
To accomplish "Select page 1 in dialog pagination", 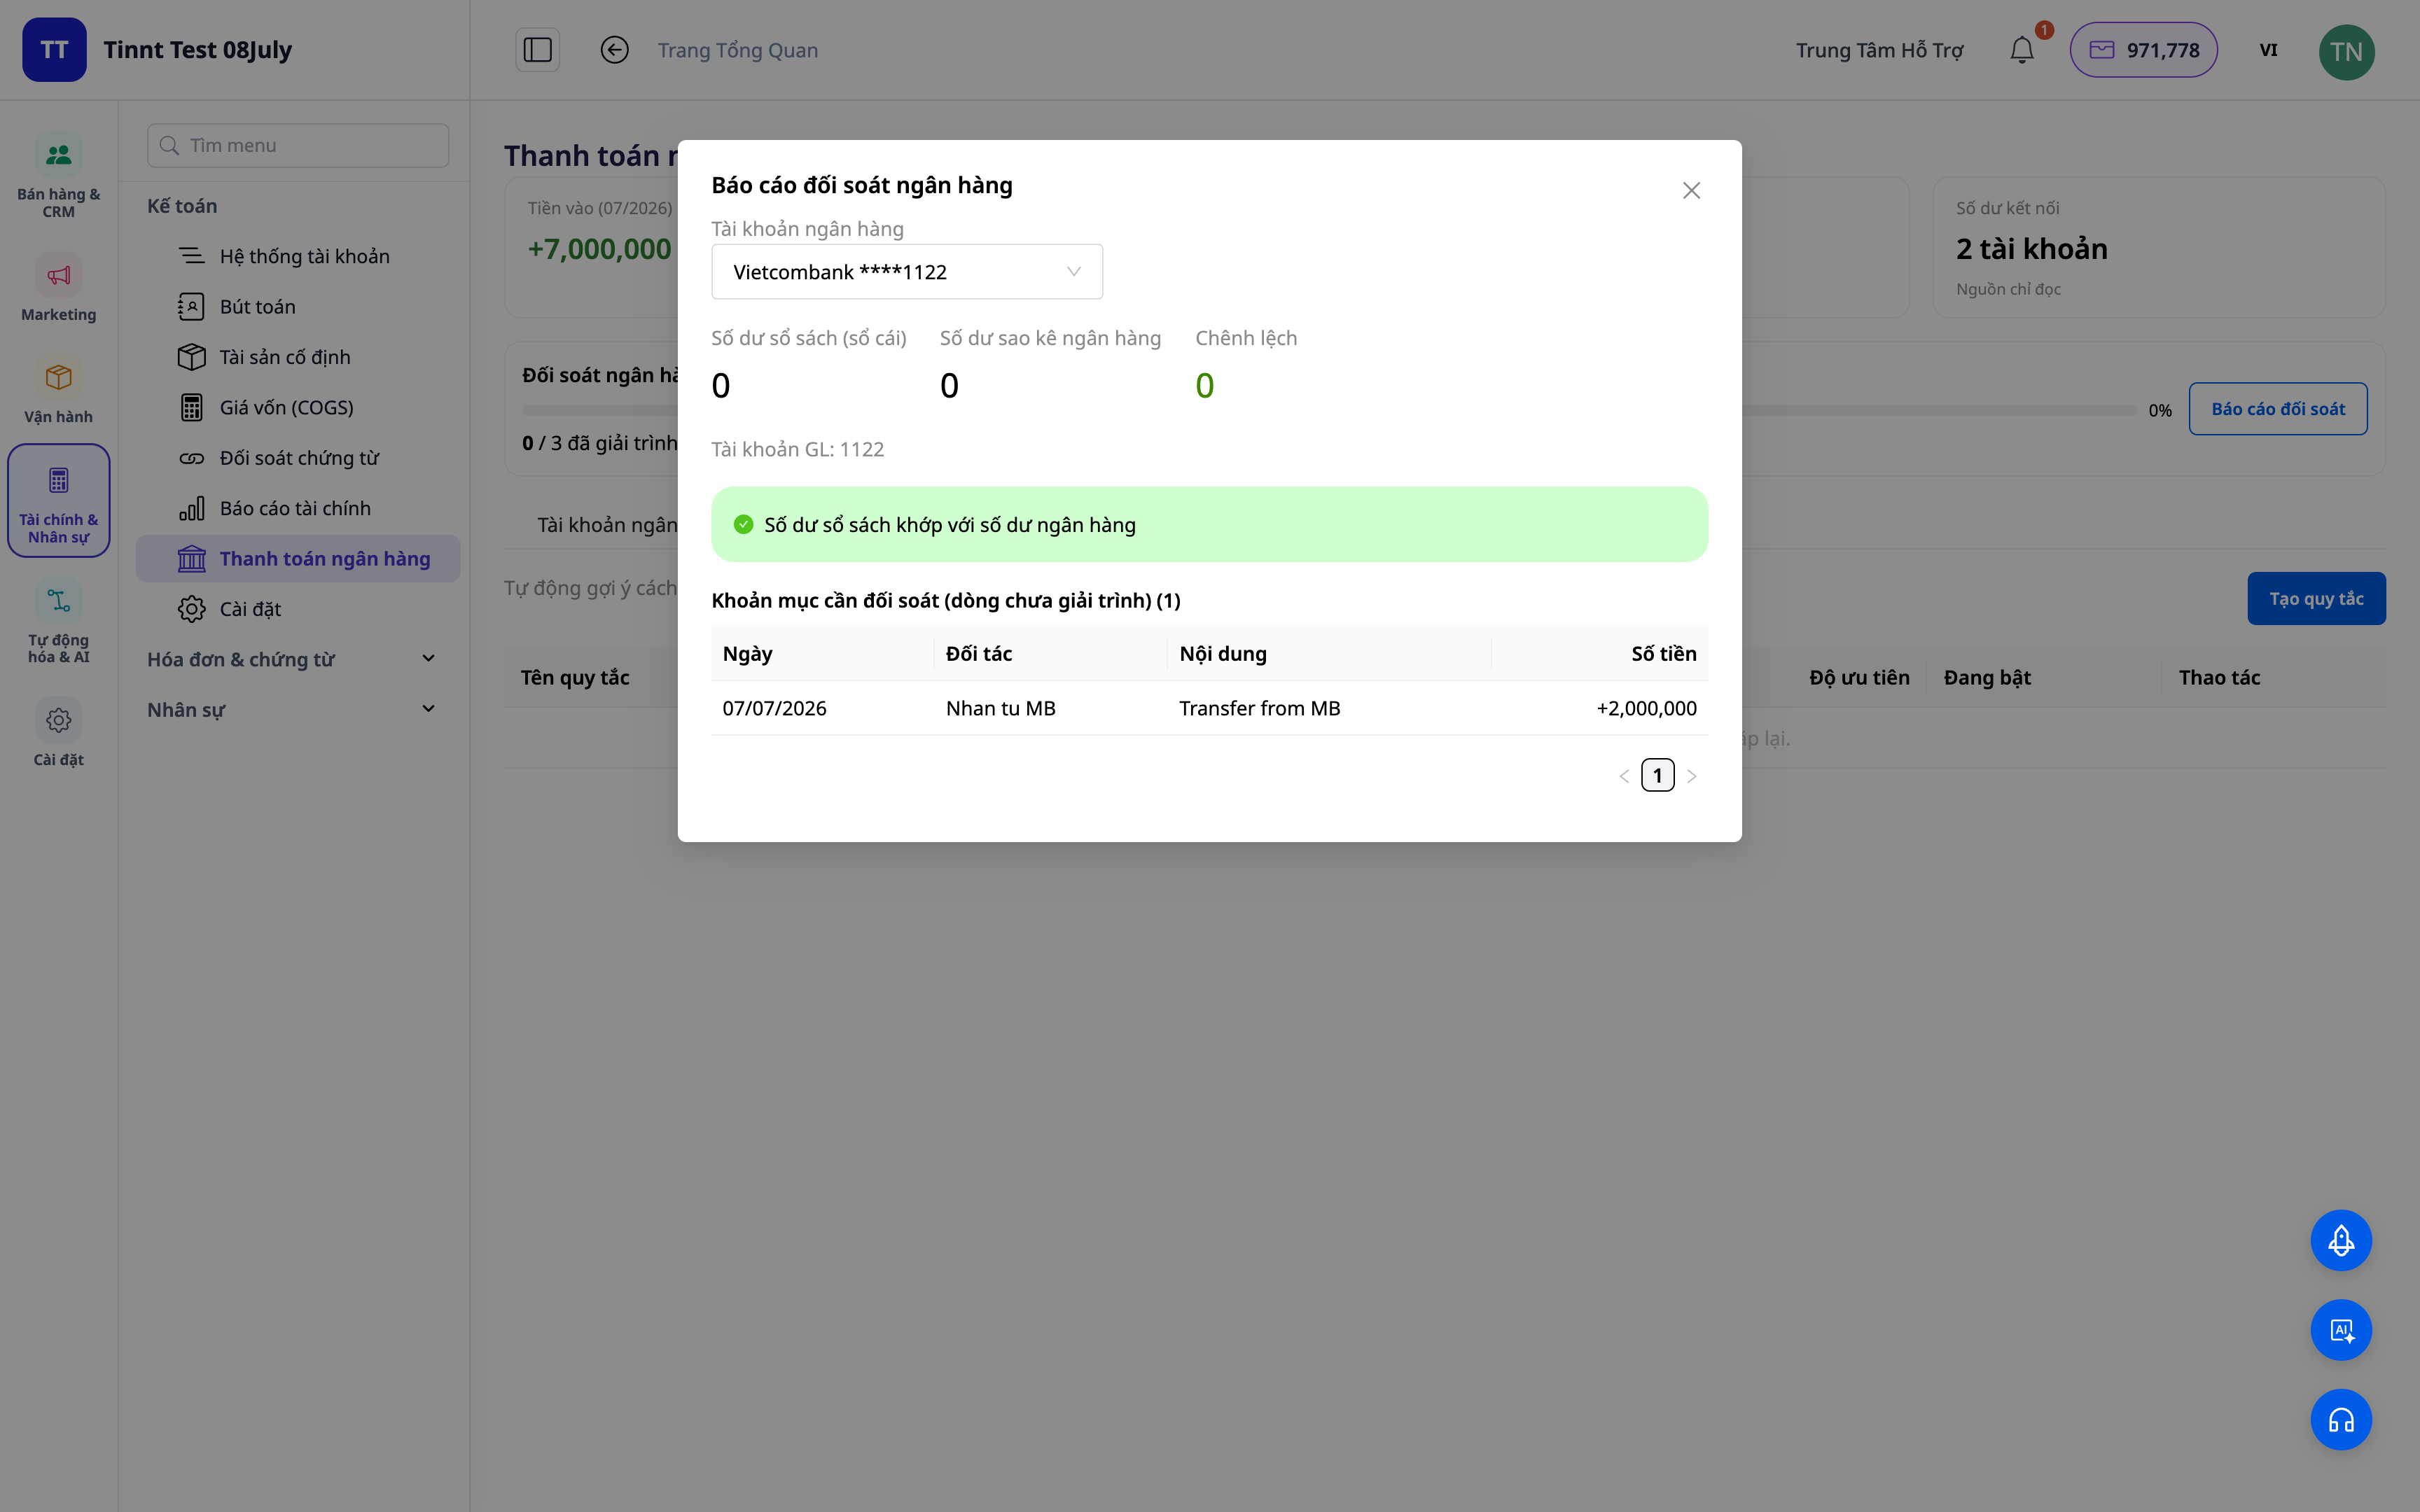I will click(x=1657, y=776).
